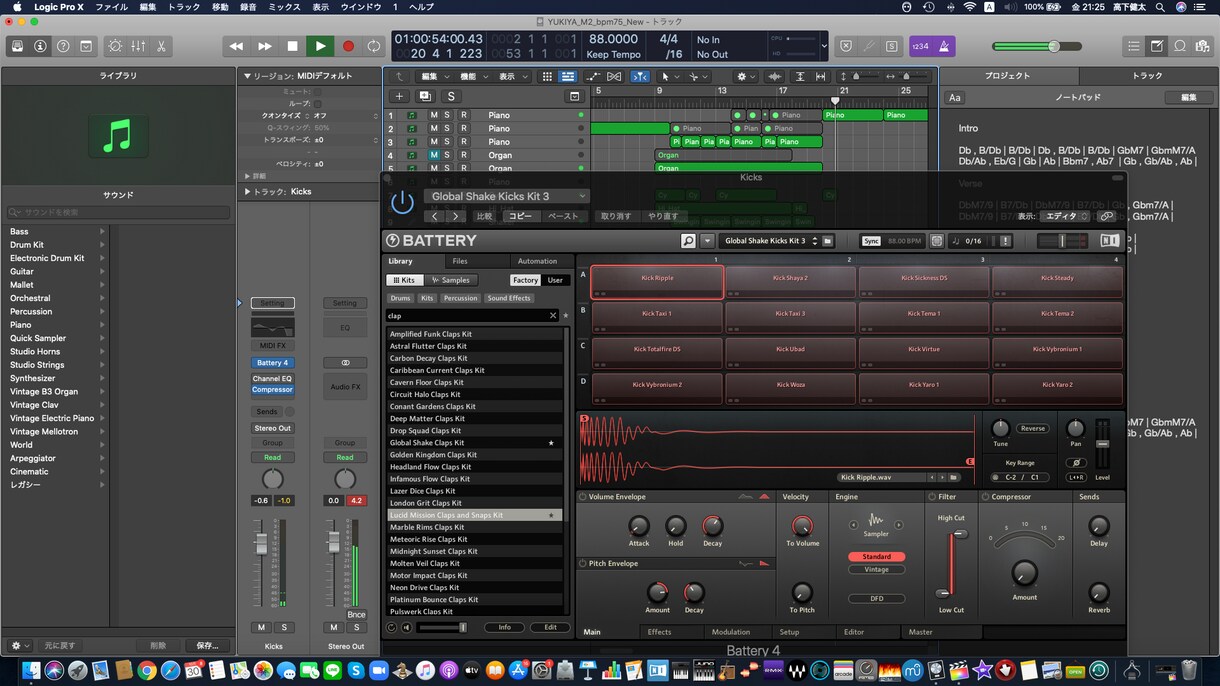Open the Battery kit menu arrow dropdown
The width and height of the screenshot is (1220, 686).
707,241
